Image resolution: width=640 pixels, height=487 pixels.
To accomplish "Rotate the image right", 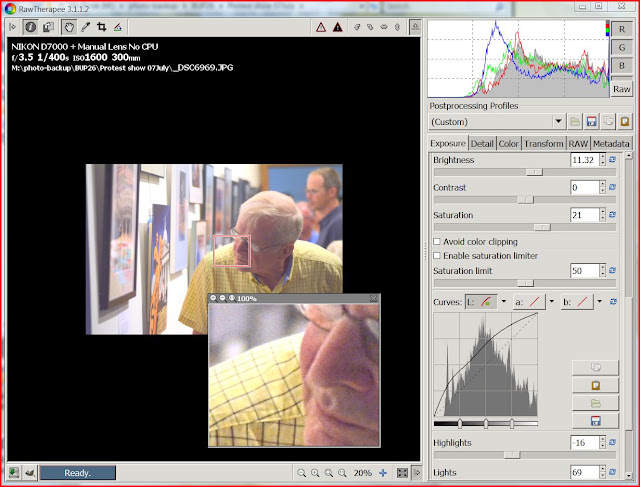I will pos(370,27).
